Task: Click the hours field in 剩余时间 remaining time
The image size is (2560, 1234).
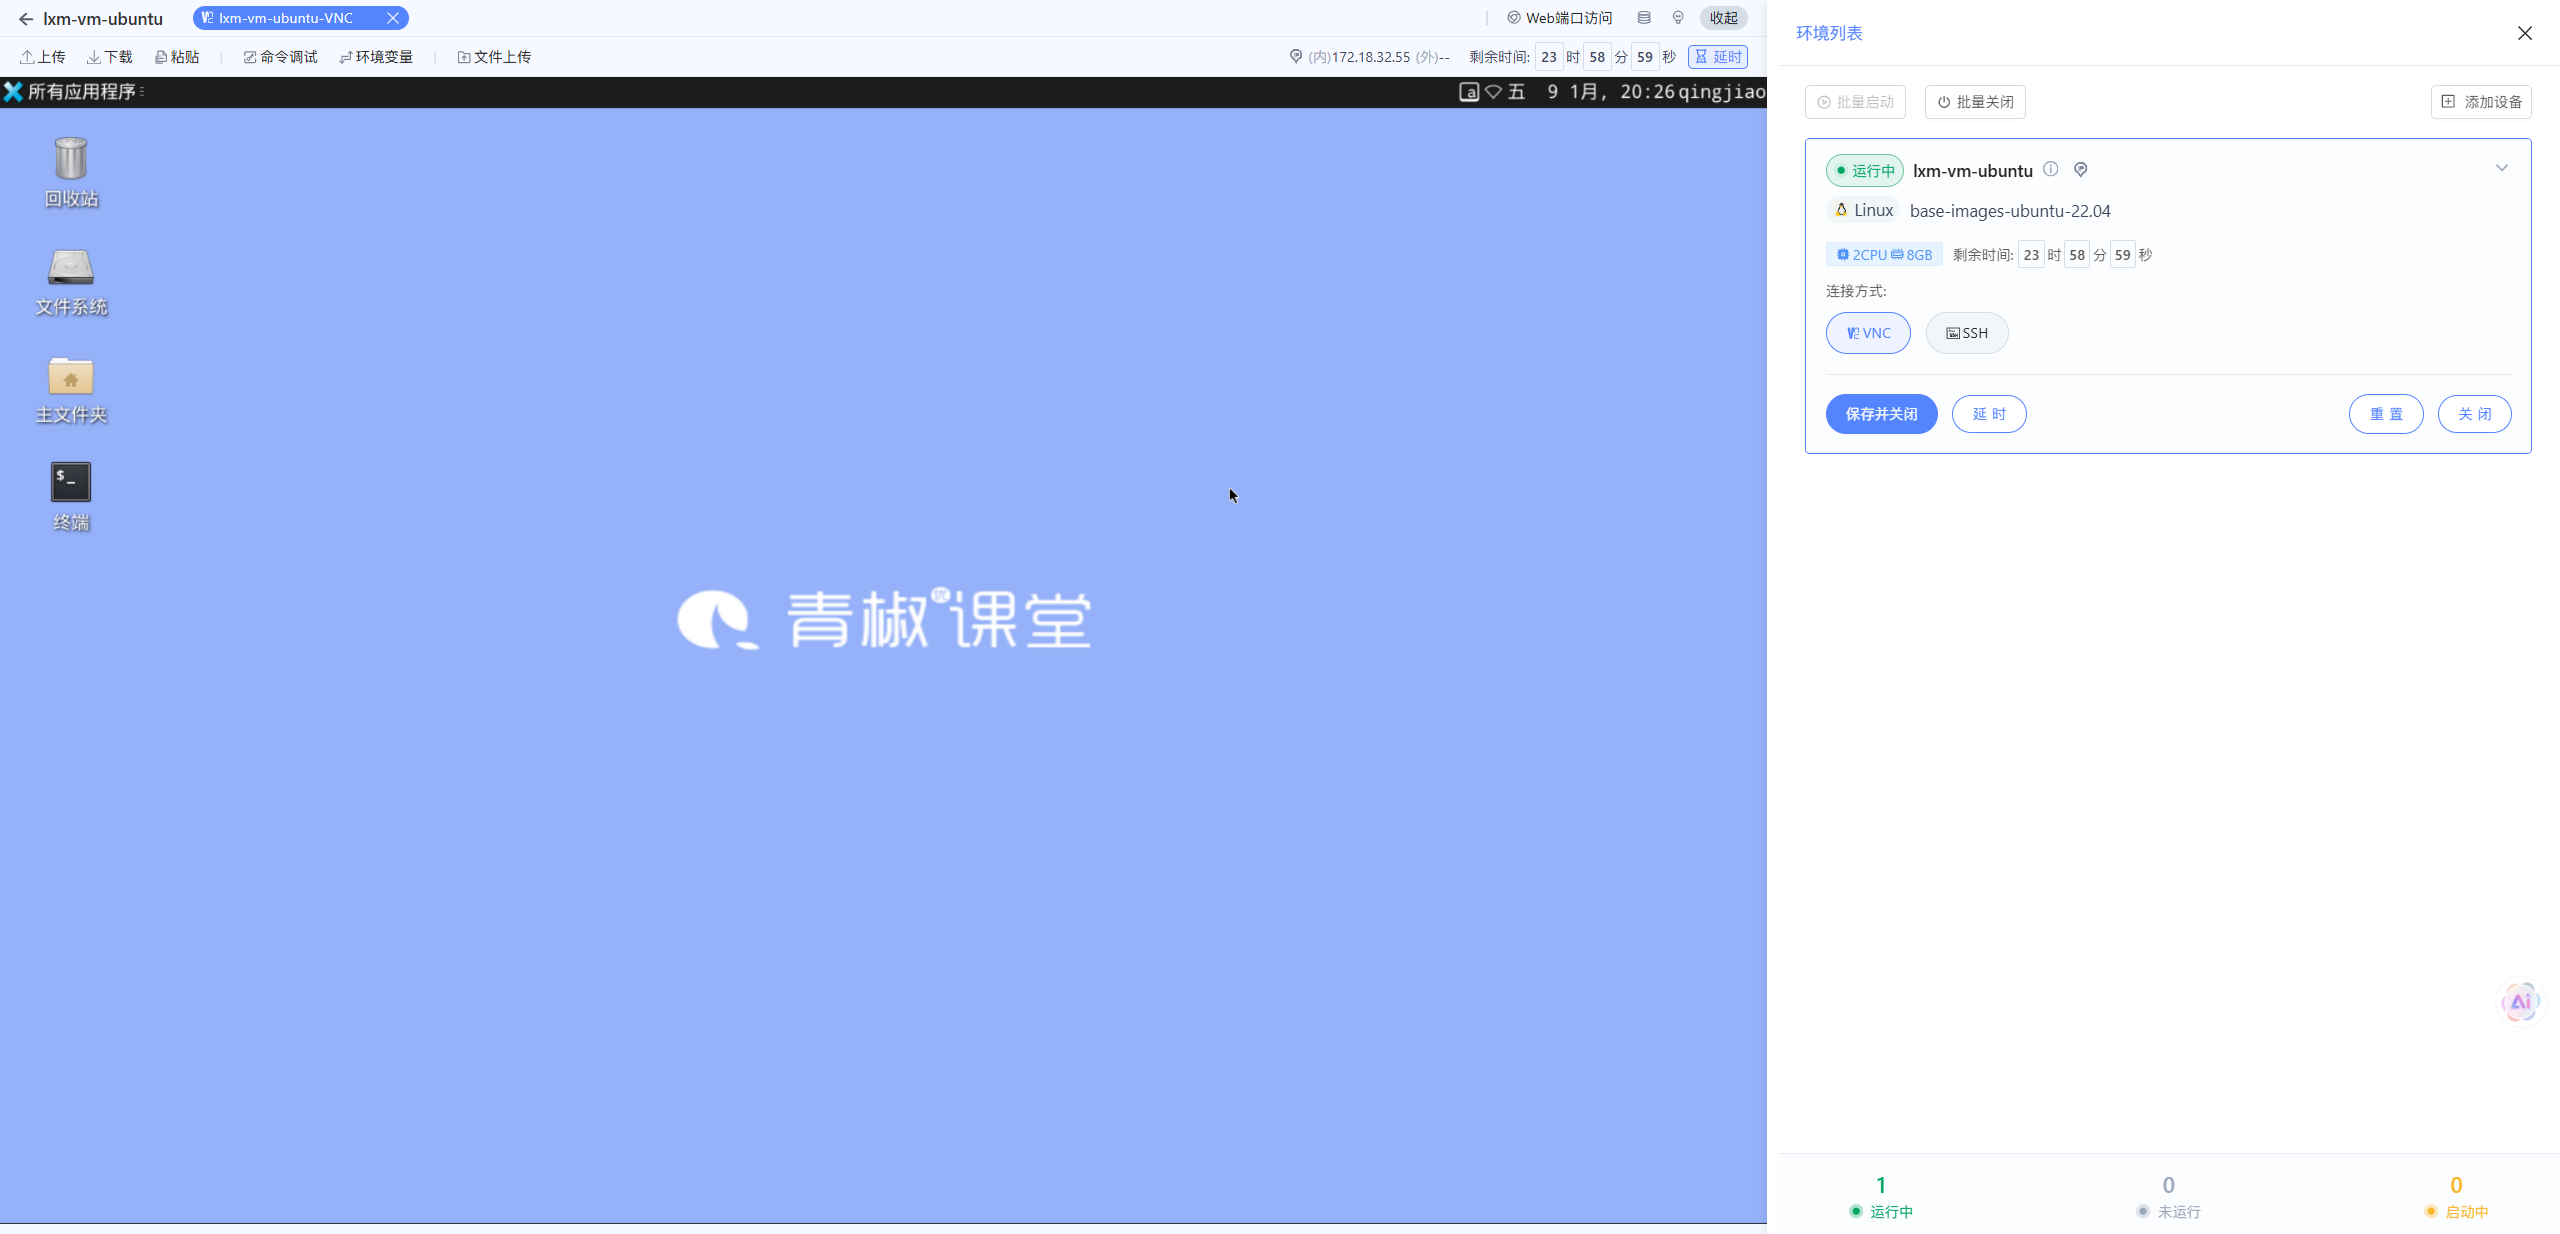Action: (2031, 254)
